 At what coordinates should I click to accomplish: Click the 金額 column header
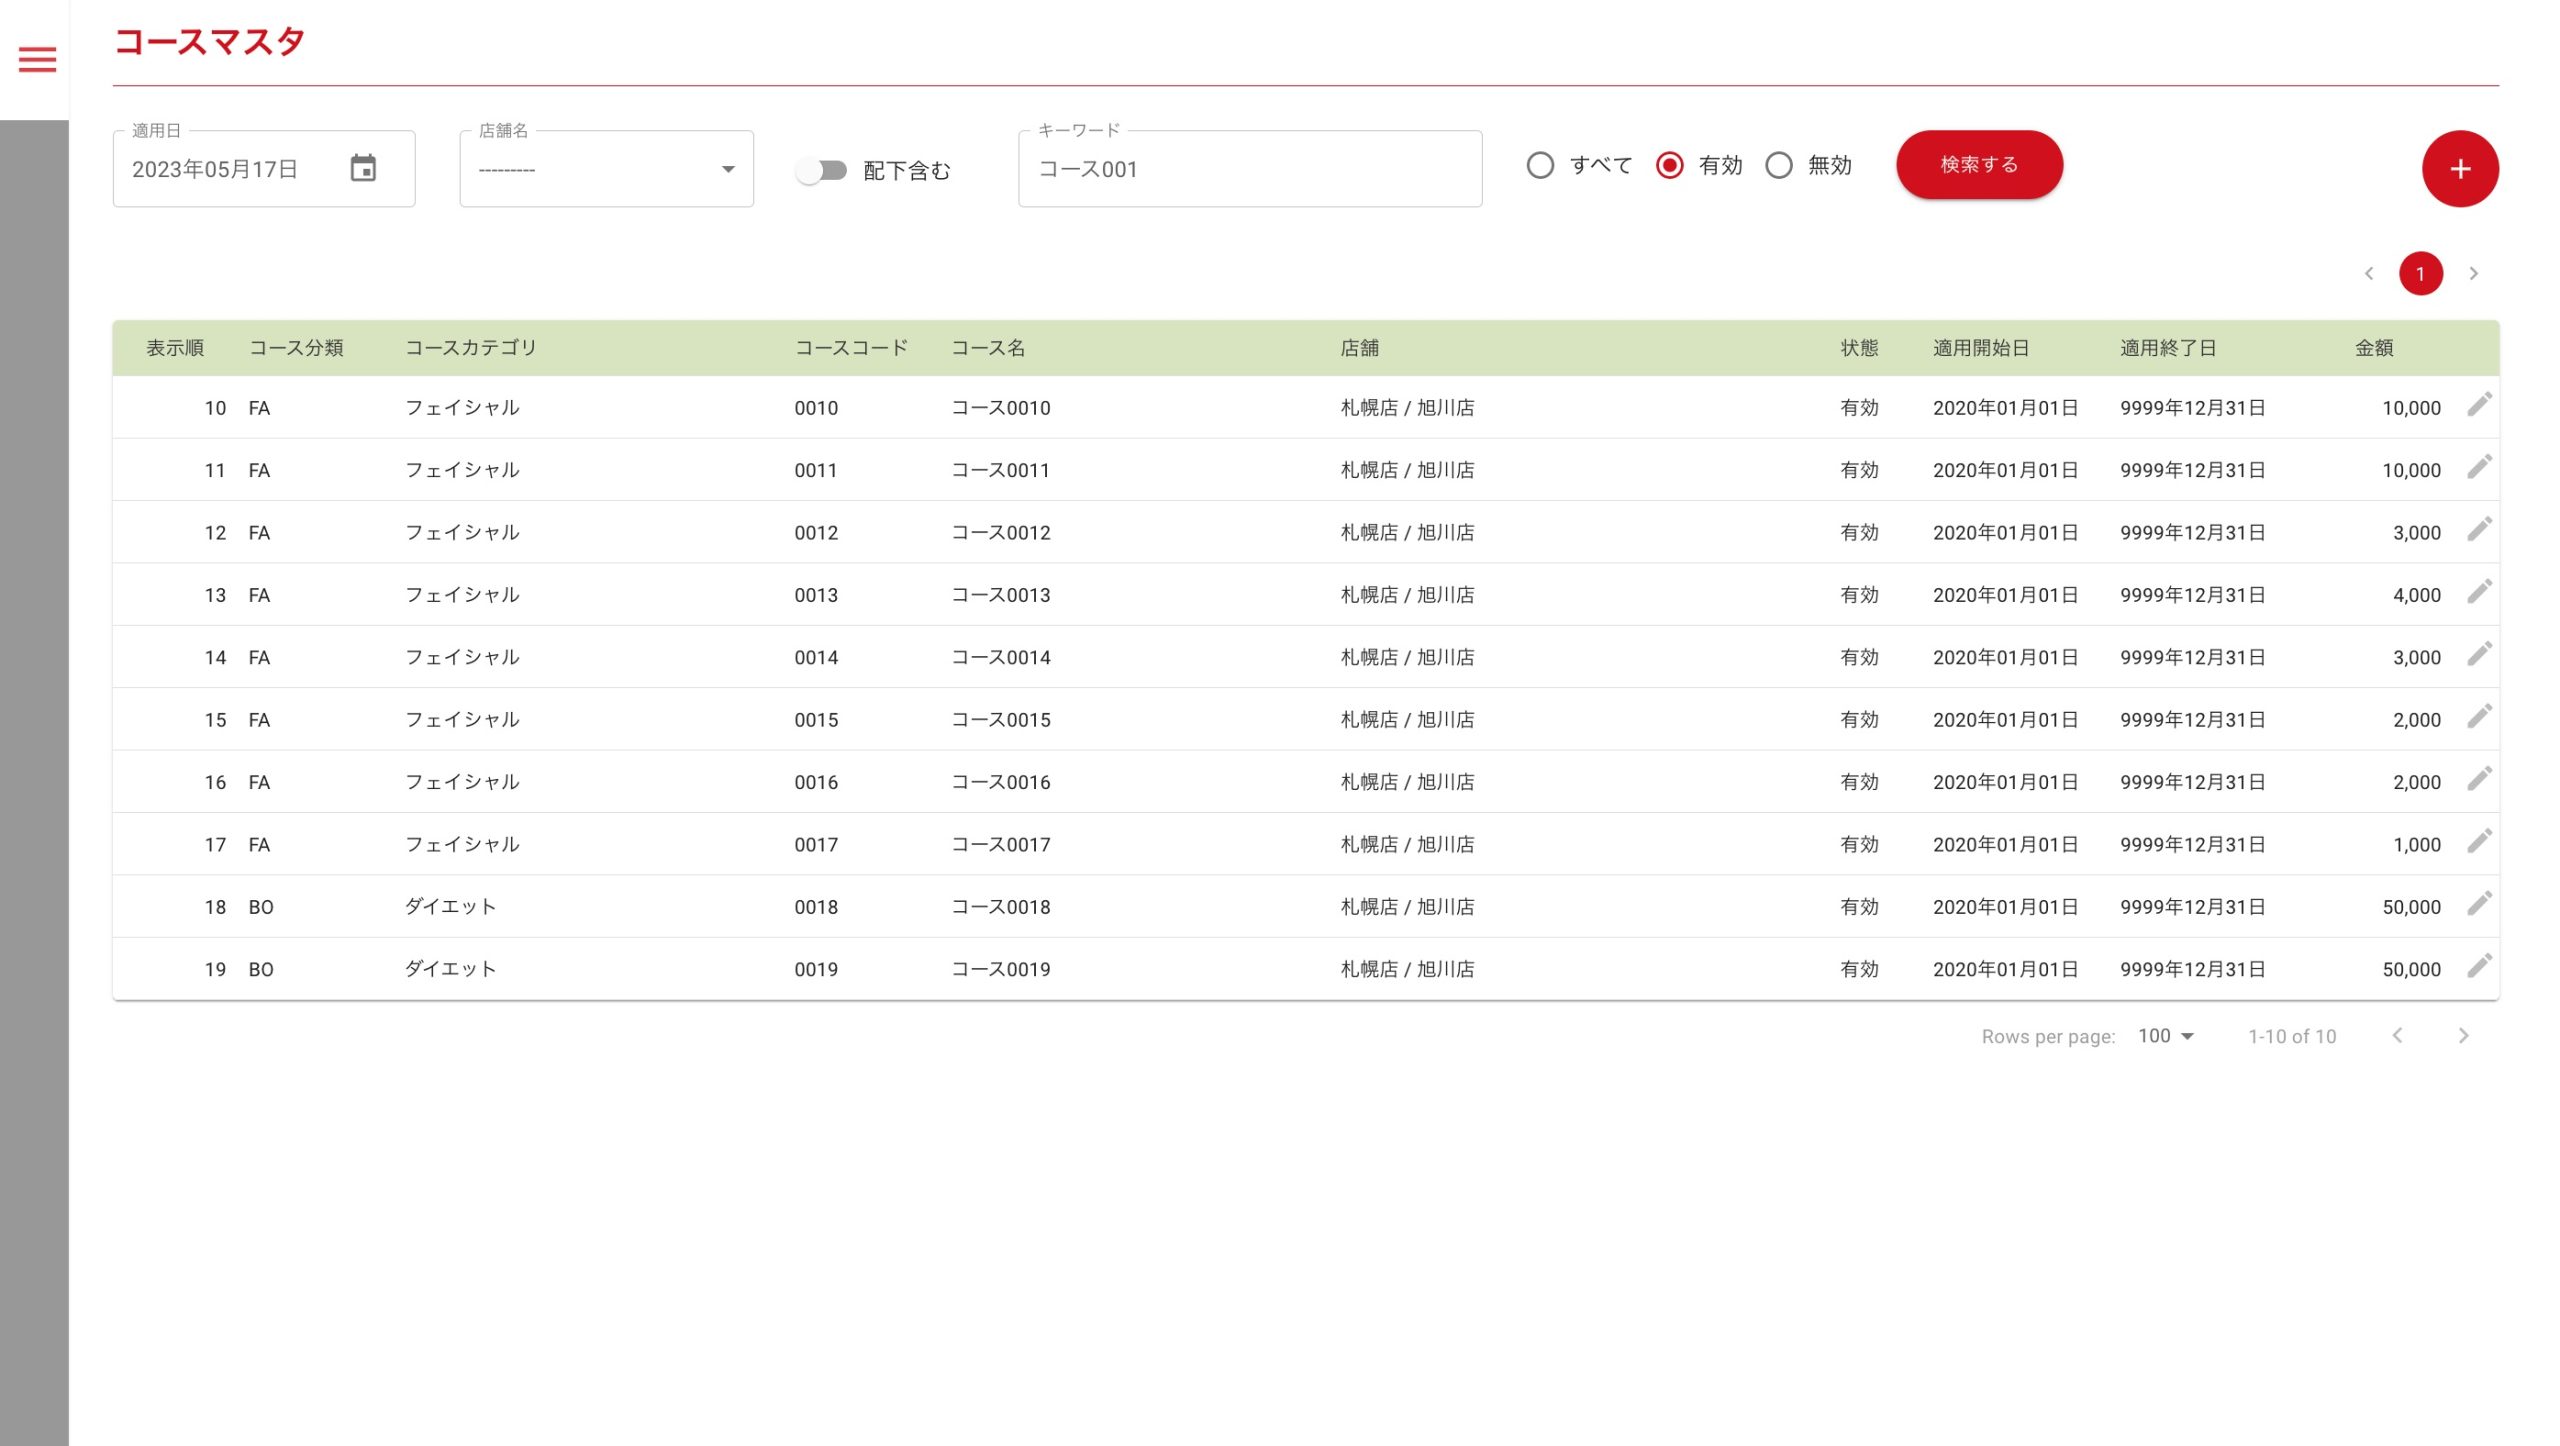2373,348
